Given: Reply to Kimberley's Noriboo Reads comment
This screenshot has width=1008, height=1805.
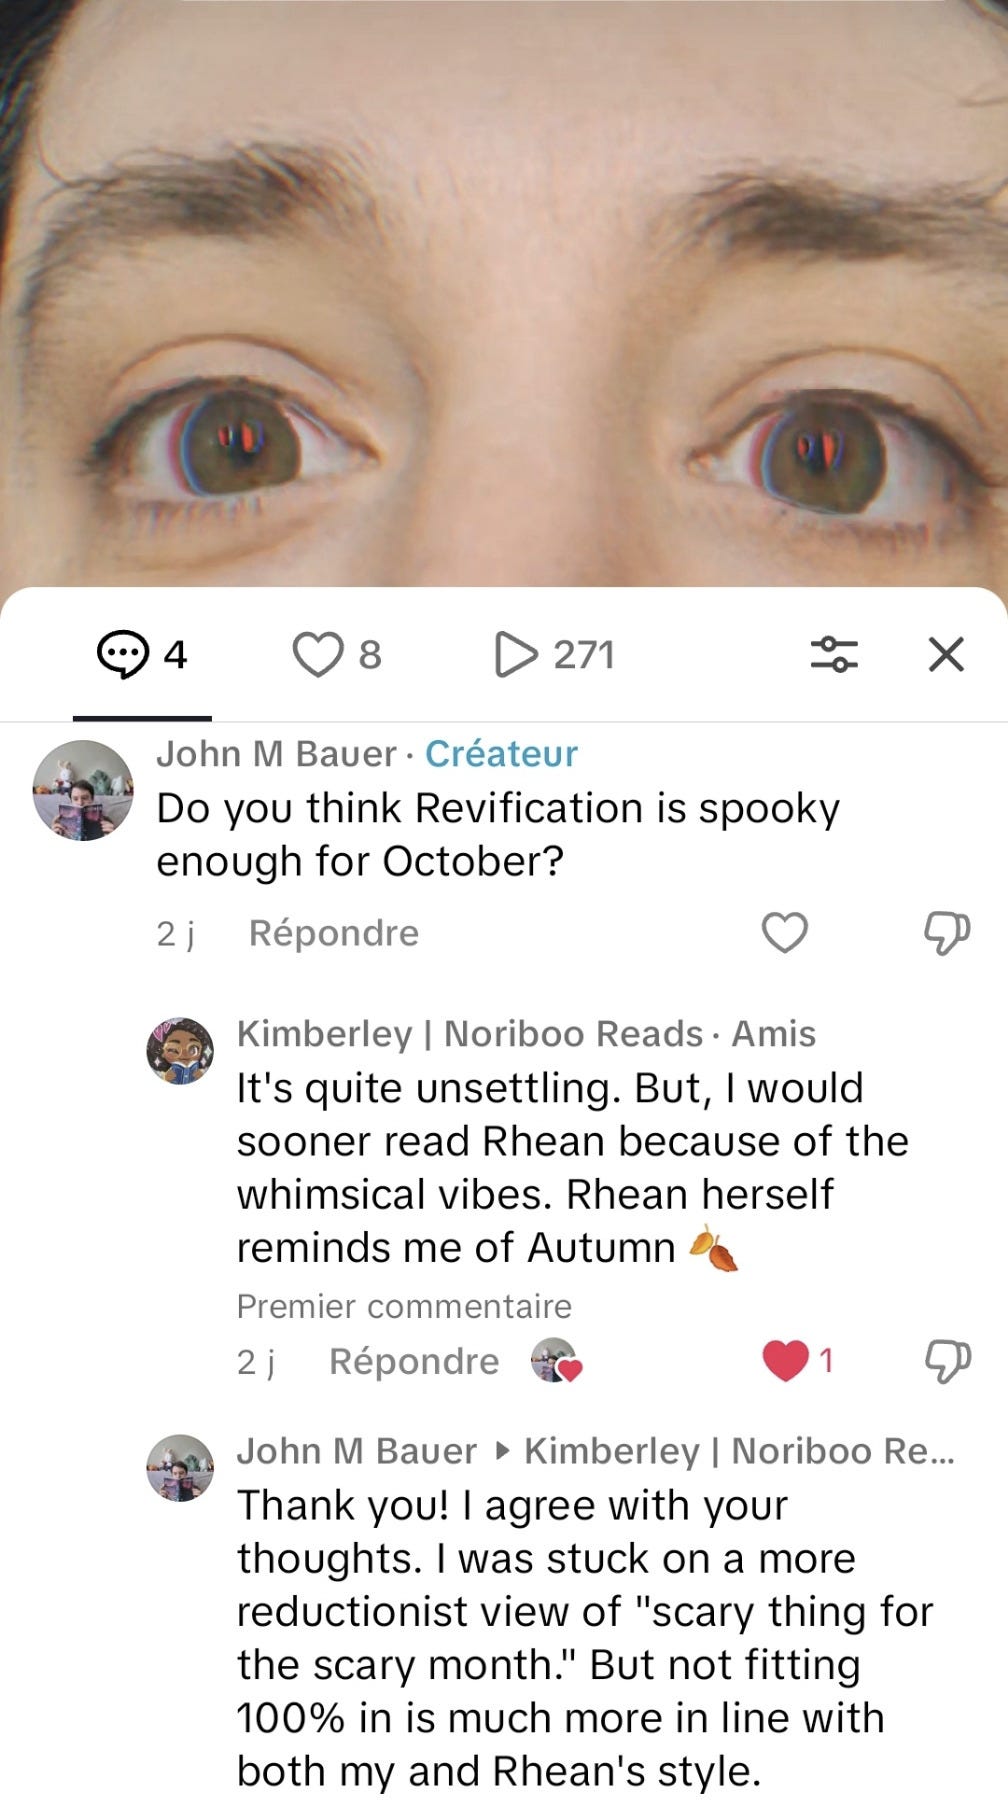Looking at the screenshot, I should pos(414,1361).
